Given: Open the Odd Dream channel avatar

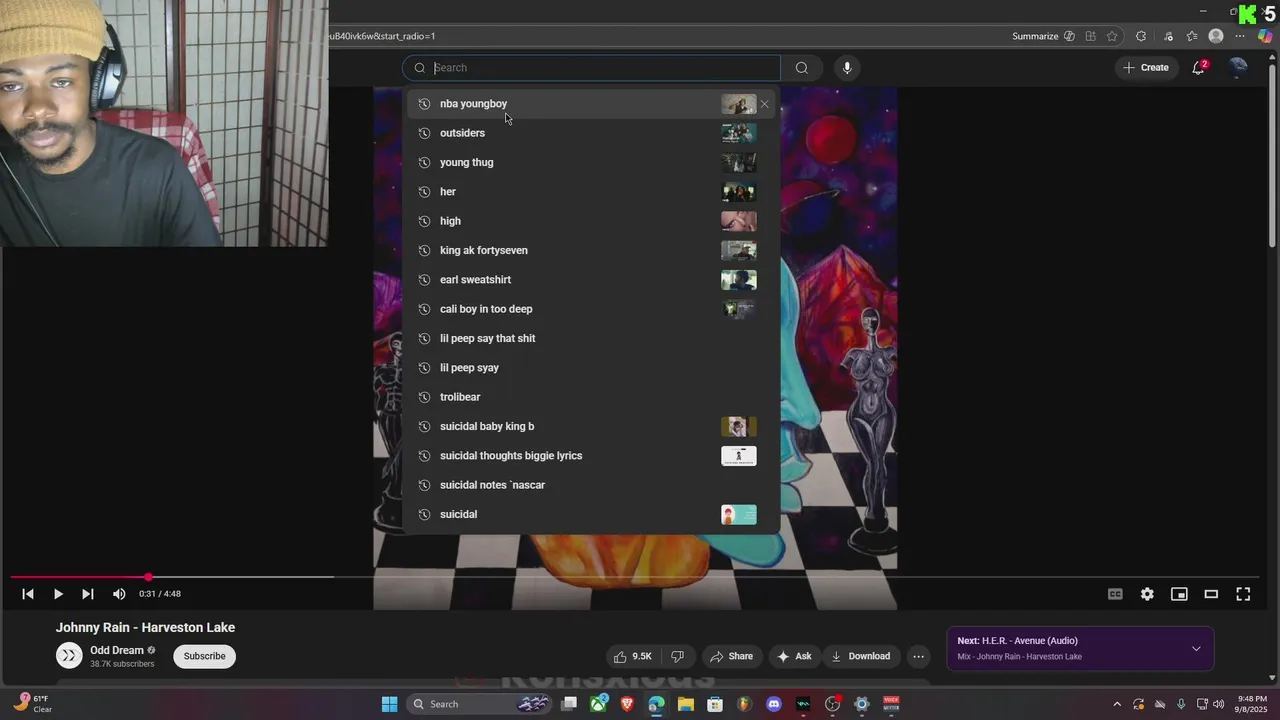Looking at the screenshot, I should pyautogui.click(x=69, y=656).
